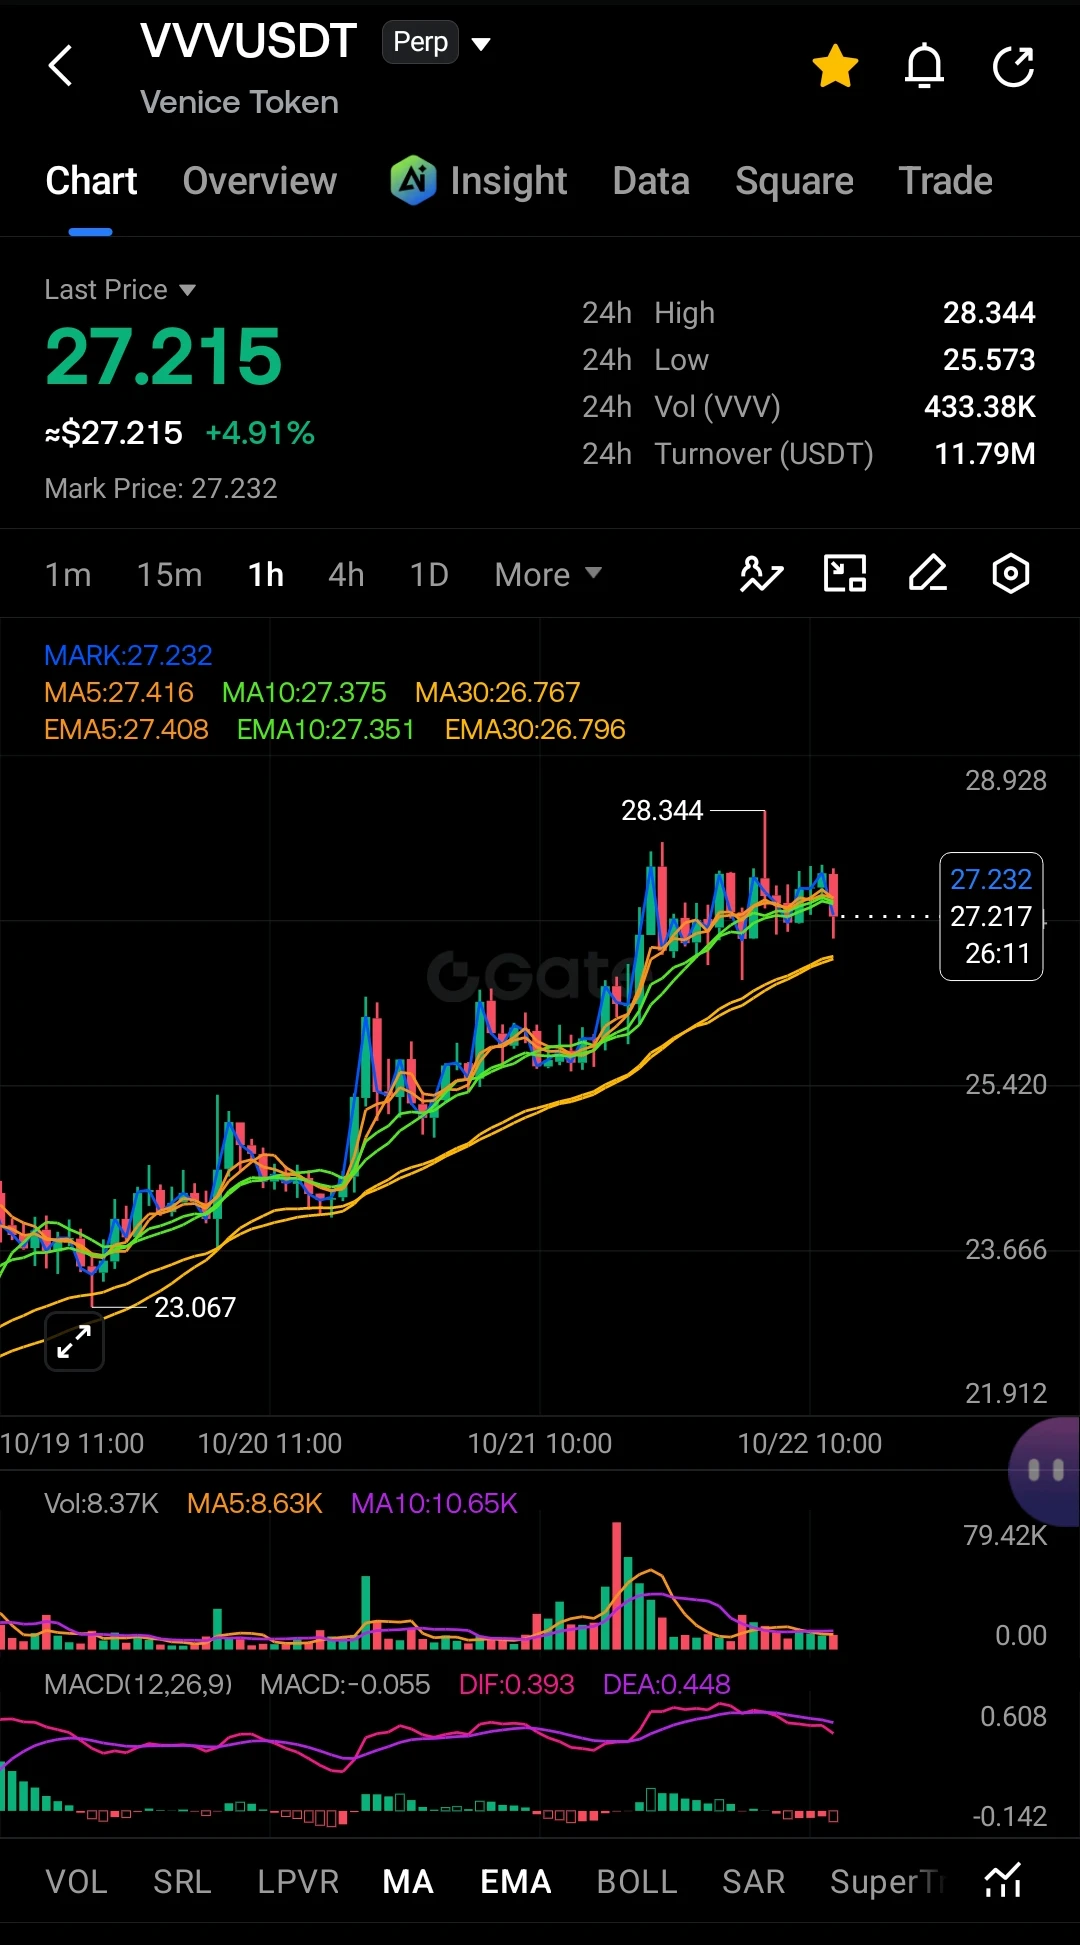The image size is (1080, 1945).
Task: Toggle the favorite star for VVVUSDT
Action: click(x=835, y=66)
